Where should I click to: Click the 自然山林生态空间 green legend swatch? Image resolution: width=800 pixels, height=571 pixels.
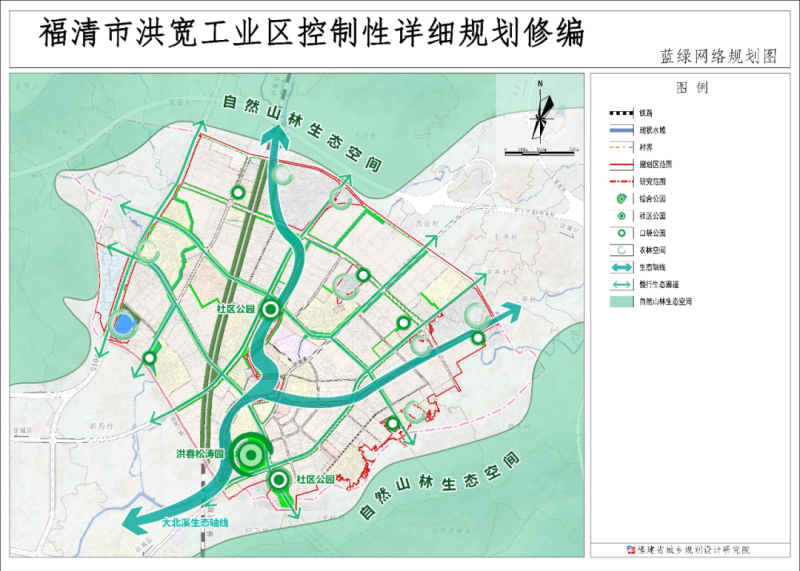click(620, 301)
